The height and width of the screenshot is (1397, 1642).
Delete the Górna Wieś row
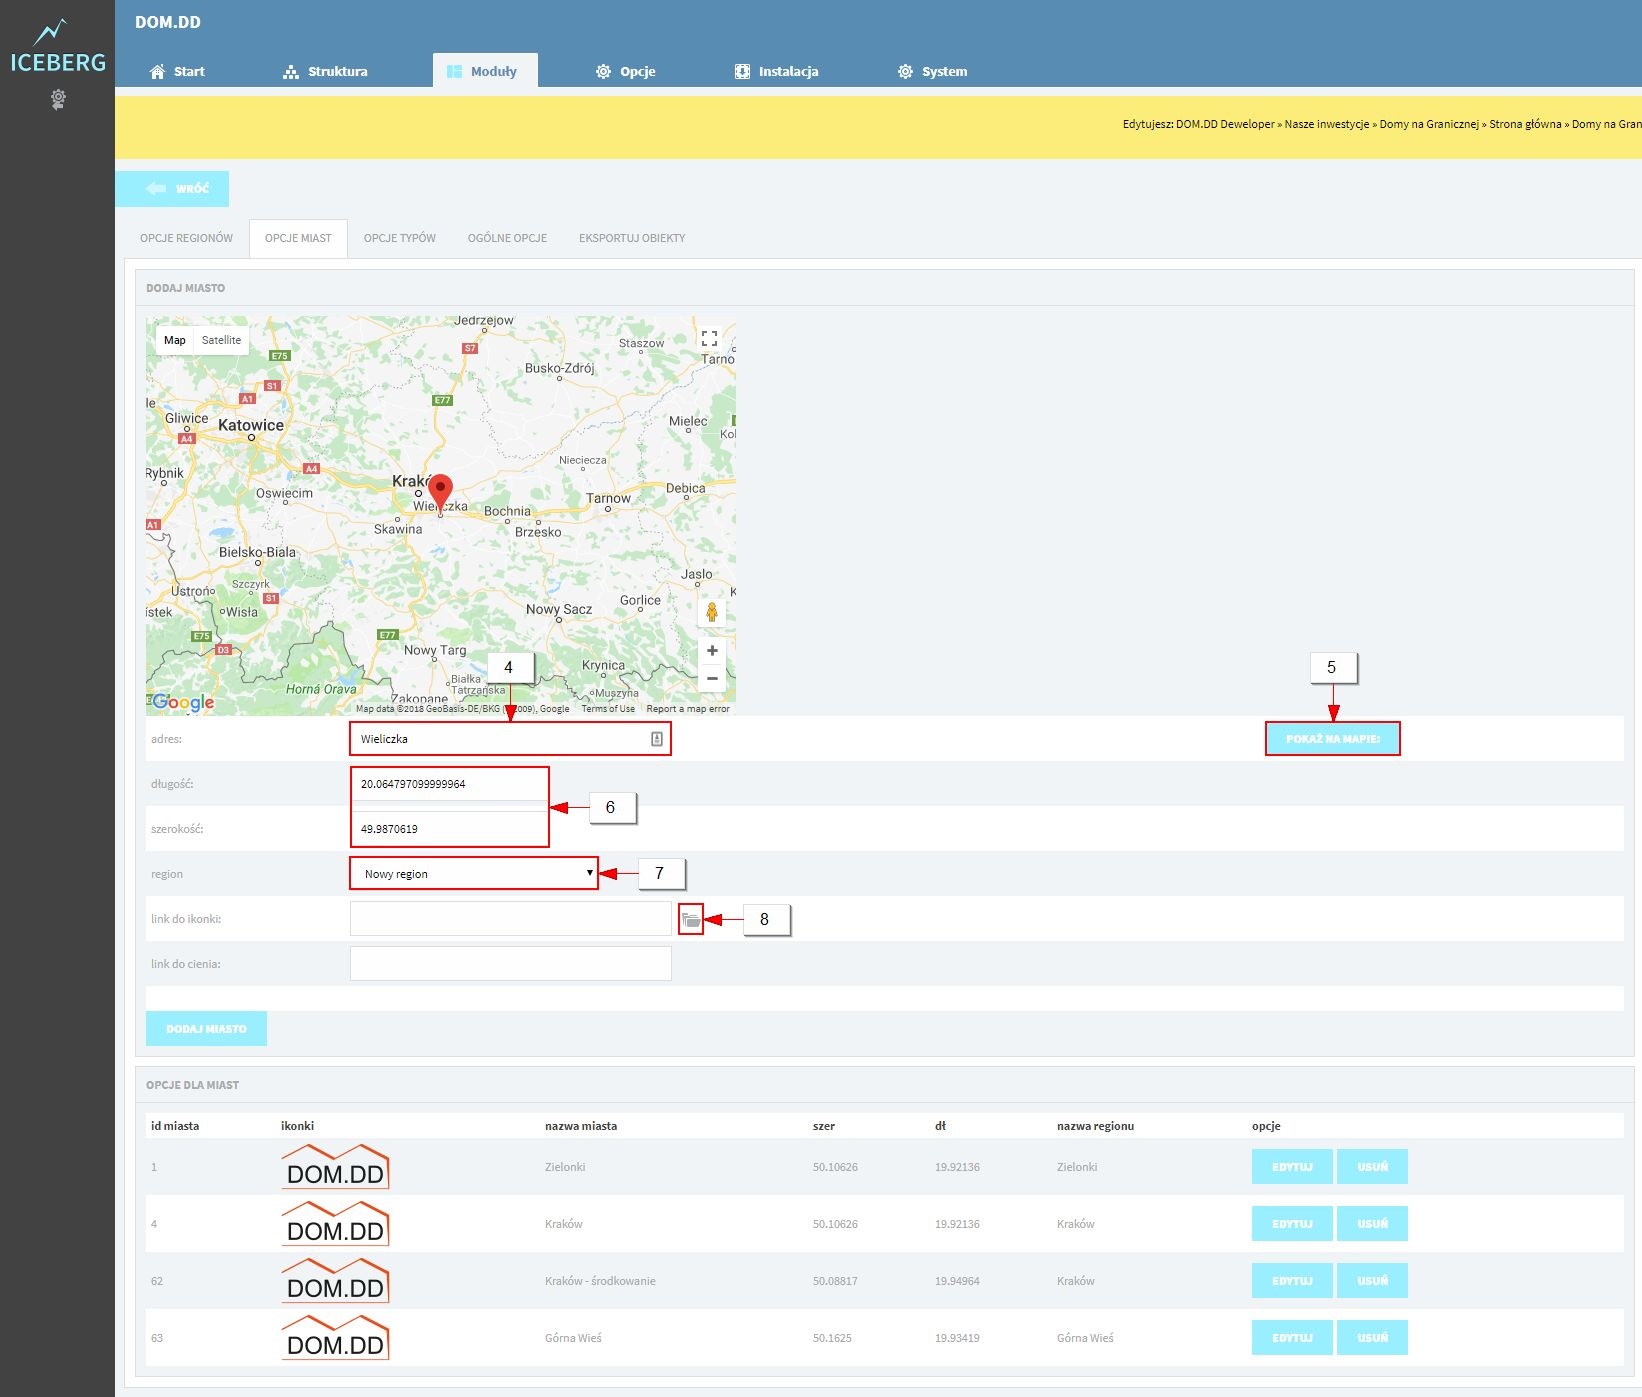pos(1372,1338)
